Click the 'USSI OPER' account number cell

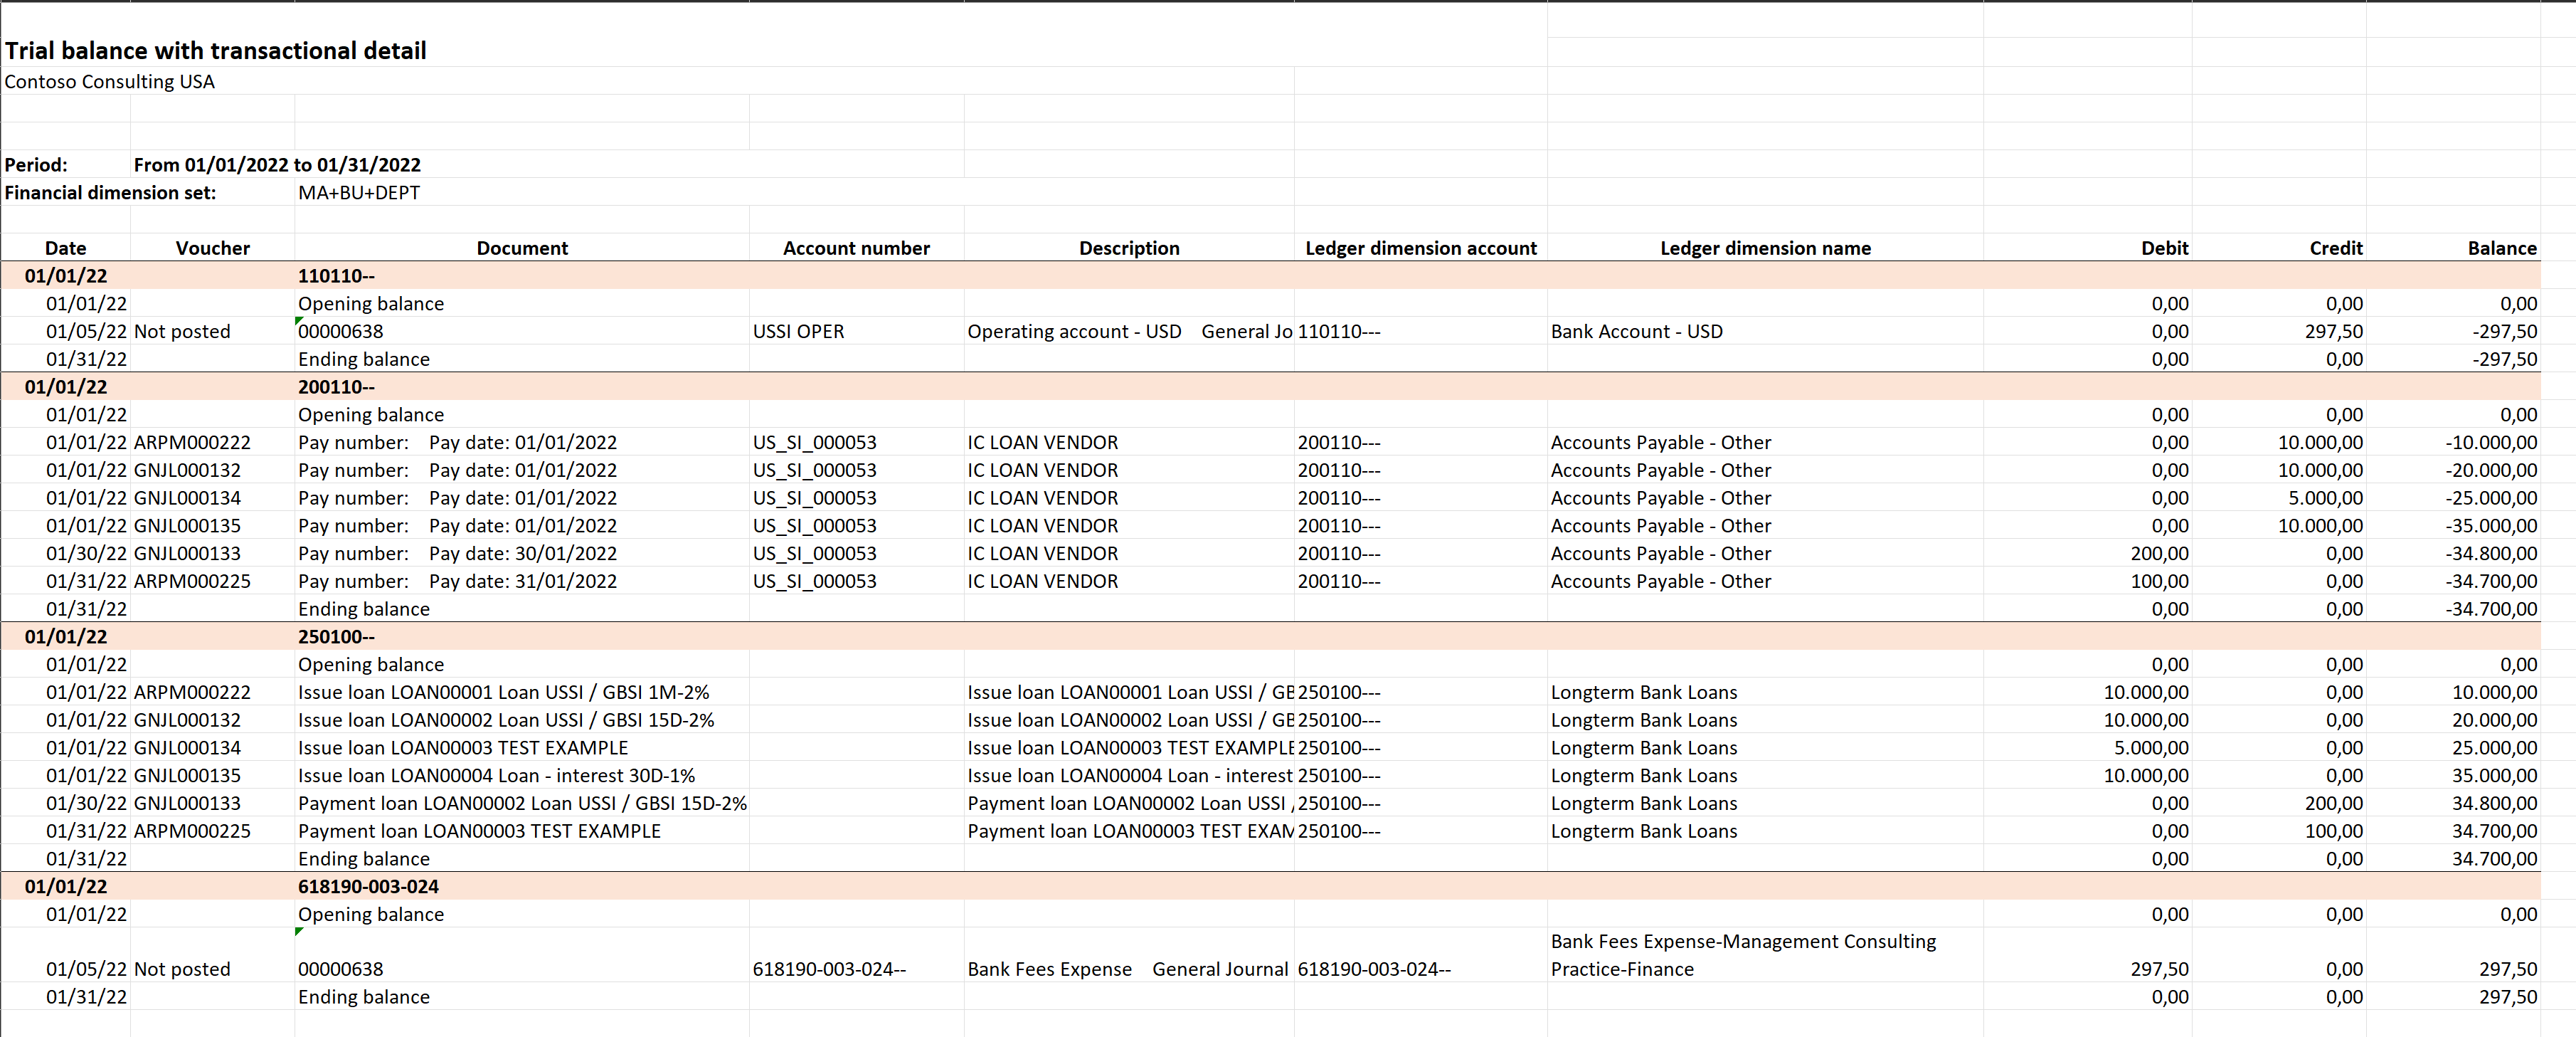[798, 332]
